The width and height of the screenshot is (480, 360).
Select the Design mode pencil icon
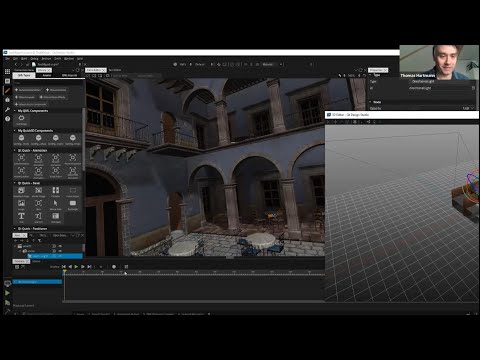(x=7, y=90)
